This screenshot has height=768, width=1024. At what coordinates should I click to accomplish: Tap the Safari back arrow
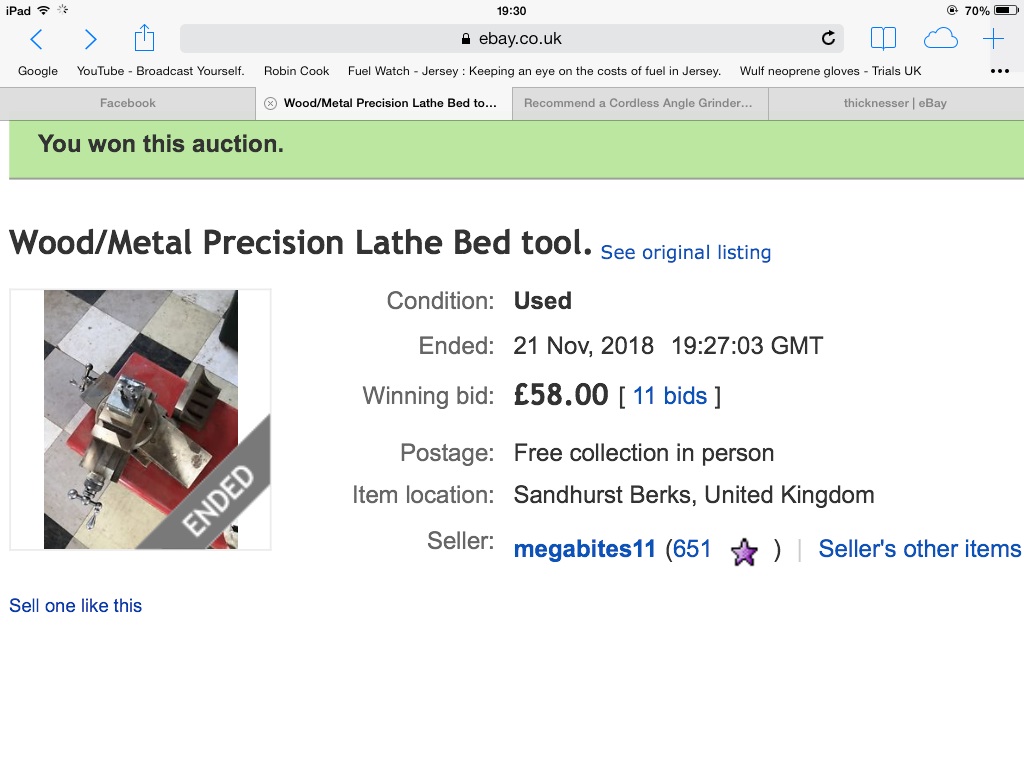[37, 39]
